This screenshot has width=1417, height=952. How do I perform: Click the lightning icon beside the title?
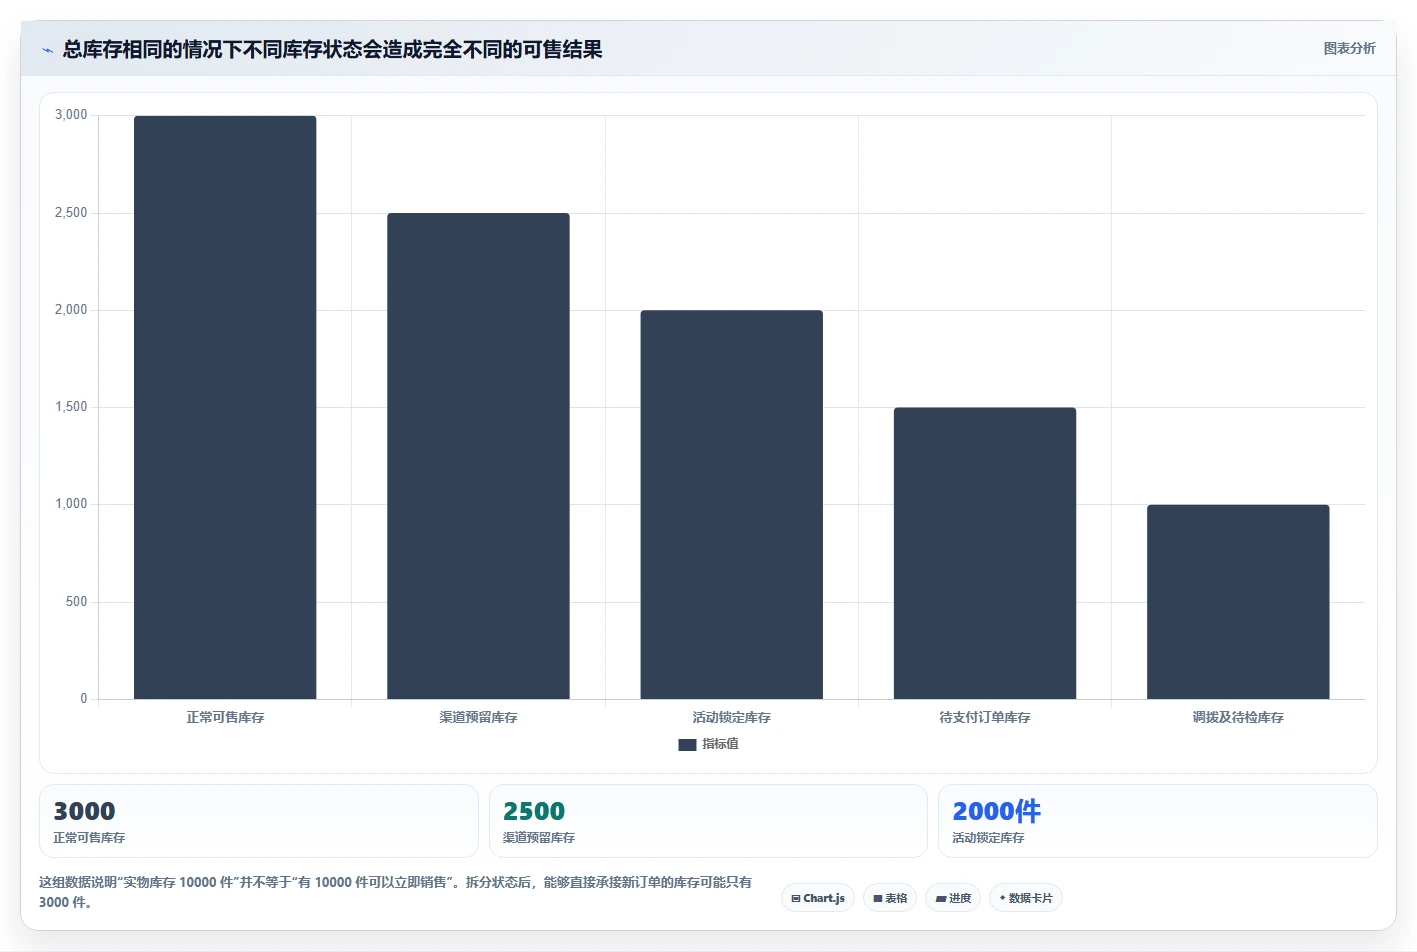click(47, 50)
